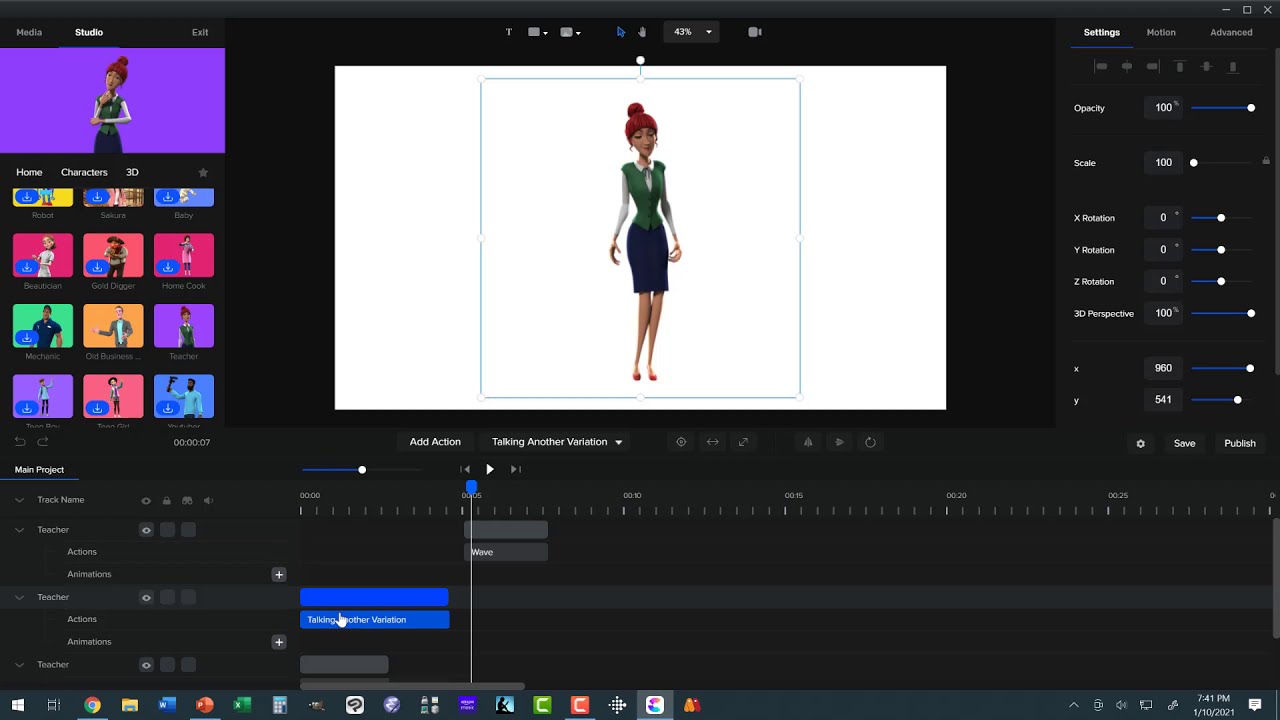Click the undo arrow icon
The height and width of the screenshot is (720, 1280).
click(x=20, y=441)
